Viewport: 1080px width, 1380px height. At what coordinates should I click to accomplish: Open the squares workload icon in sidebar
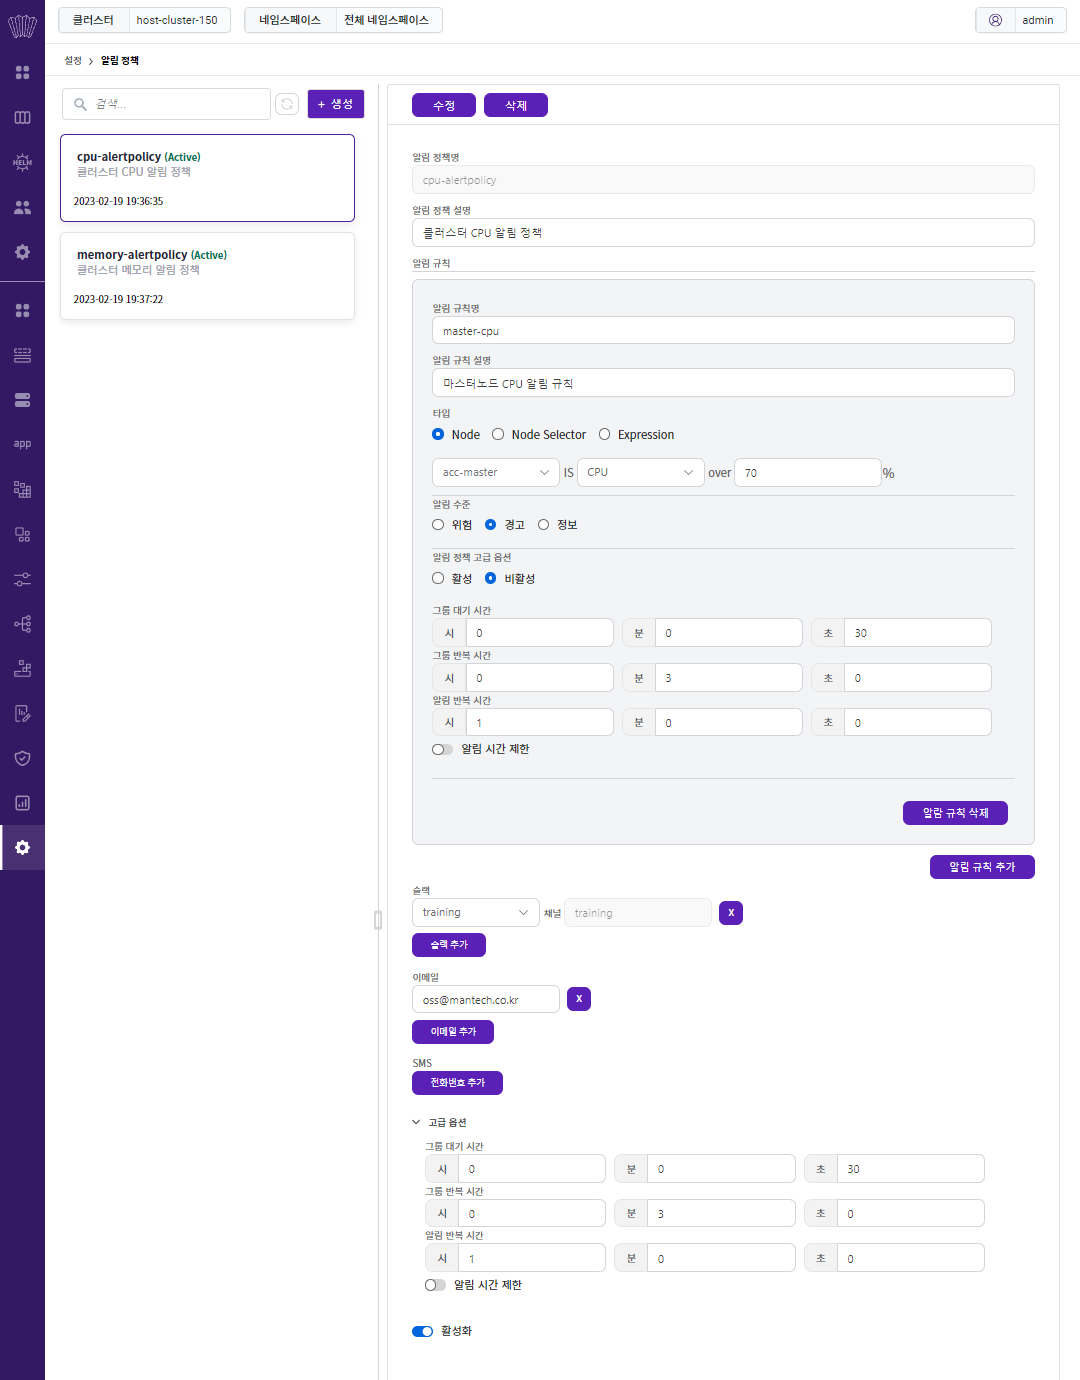(22, 534)
